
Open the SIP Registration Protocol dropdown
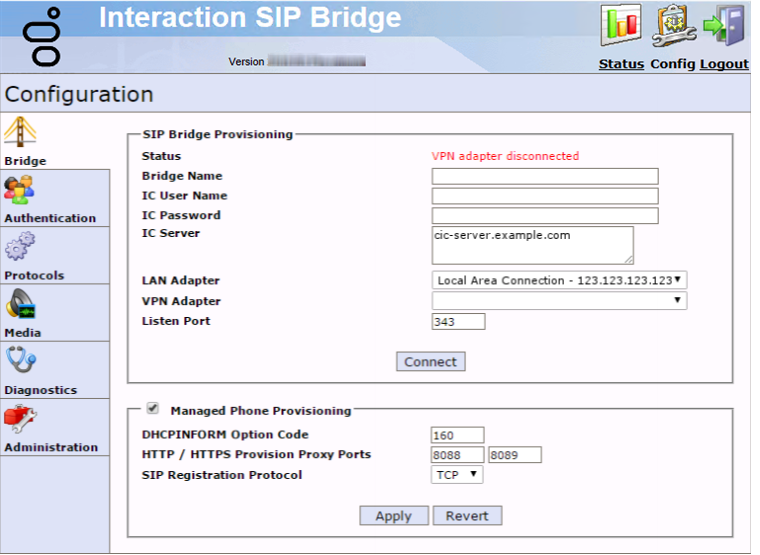click(458, 475)
